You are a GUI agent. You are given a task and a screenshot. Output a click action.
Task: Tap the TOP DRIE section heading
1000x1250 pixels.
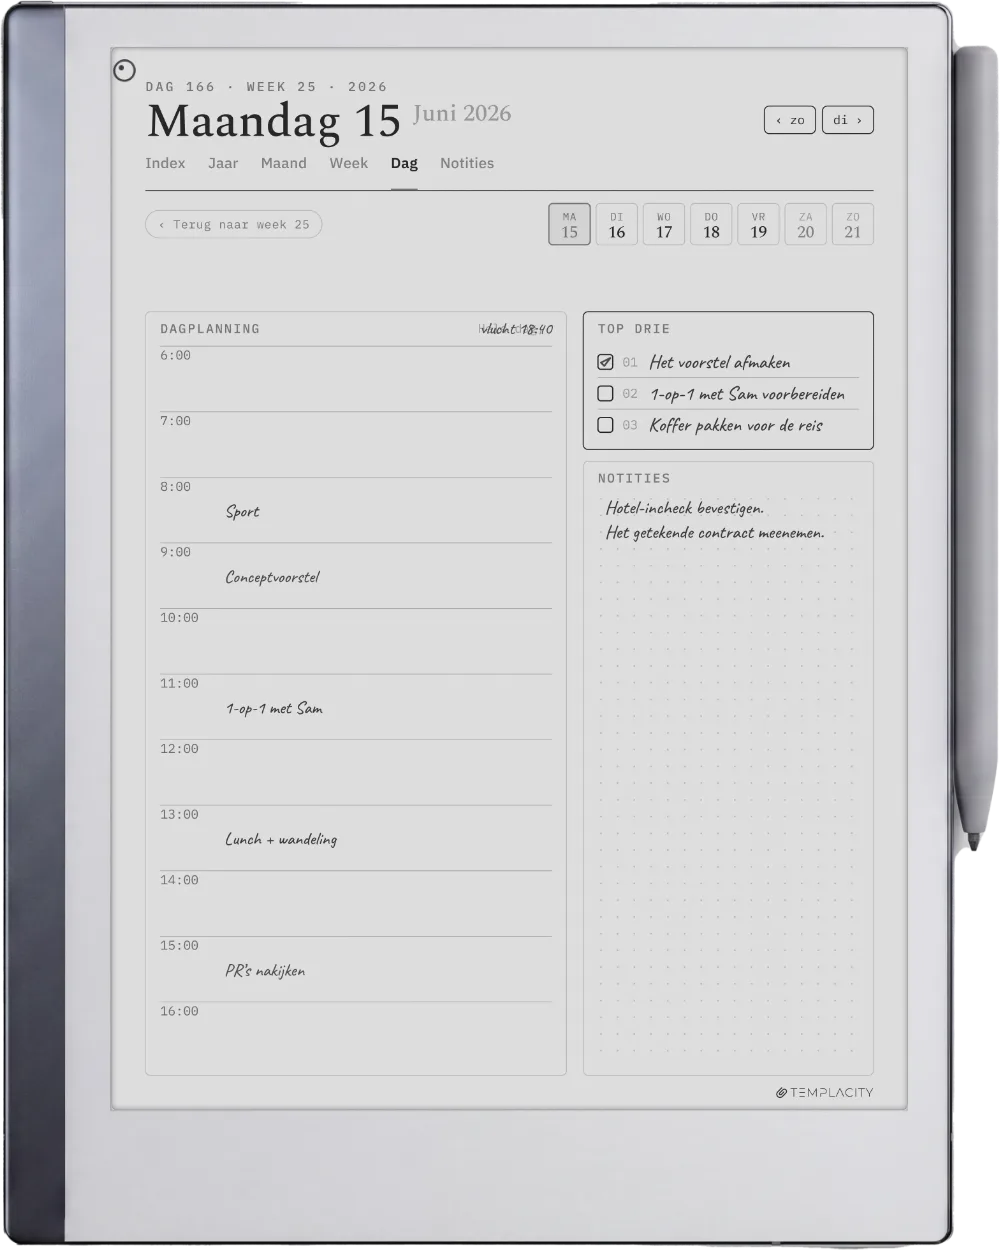(634, 329)
